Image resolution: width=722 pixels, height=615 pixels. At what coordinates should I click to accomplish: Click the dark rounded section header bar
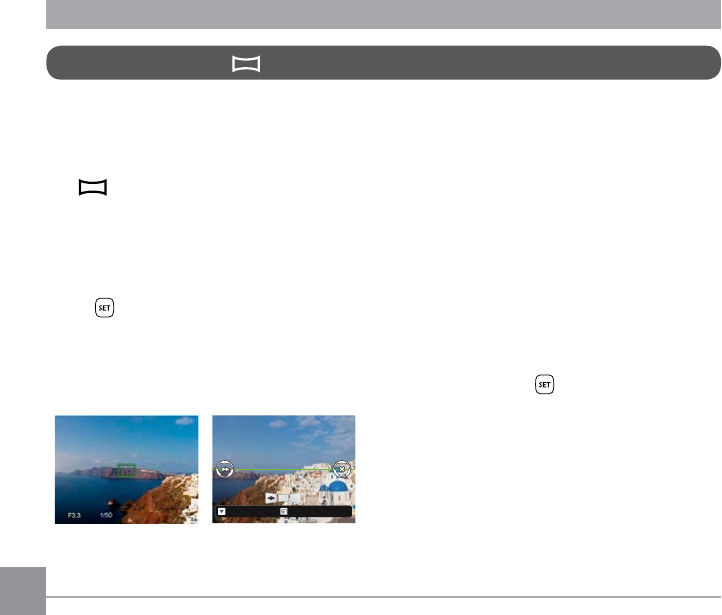(x=383, y=63)
